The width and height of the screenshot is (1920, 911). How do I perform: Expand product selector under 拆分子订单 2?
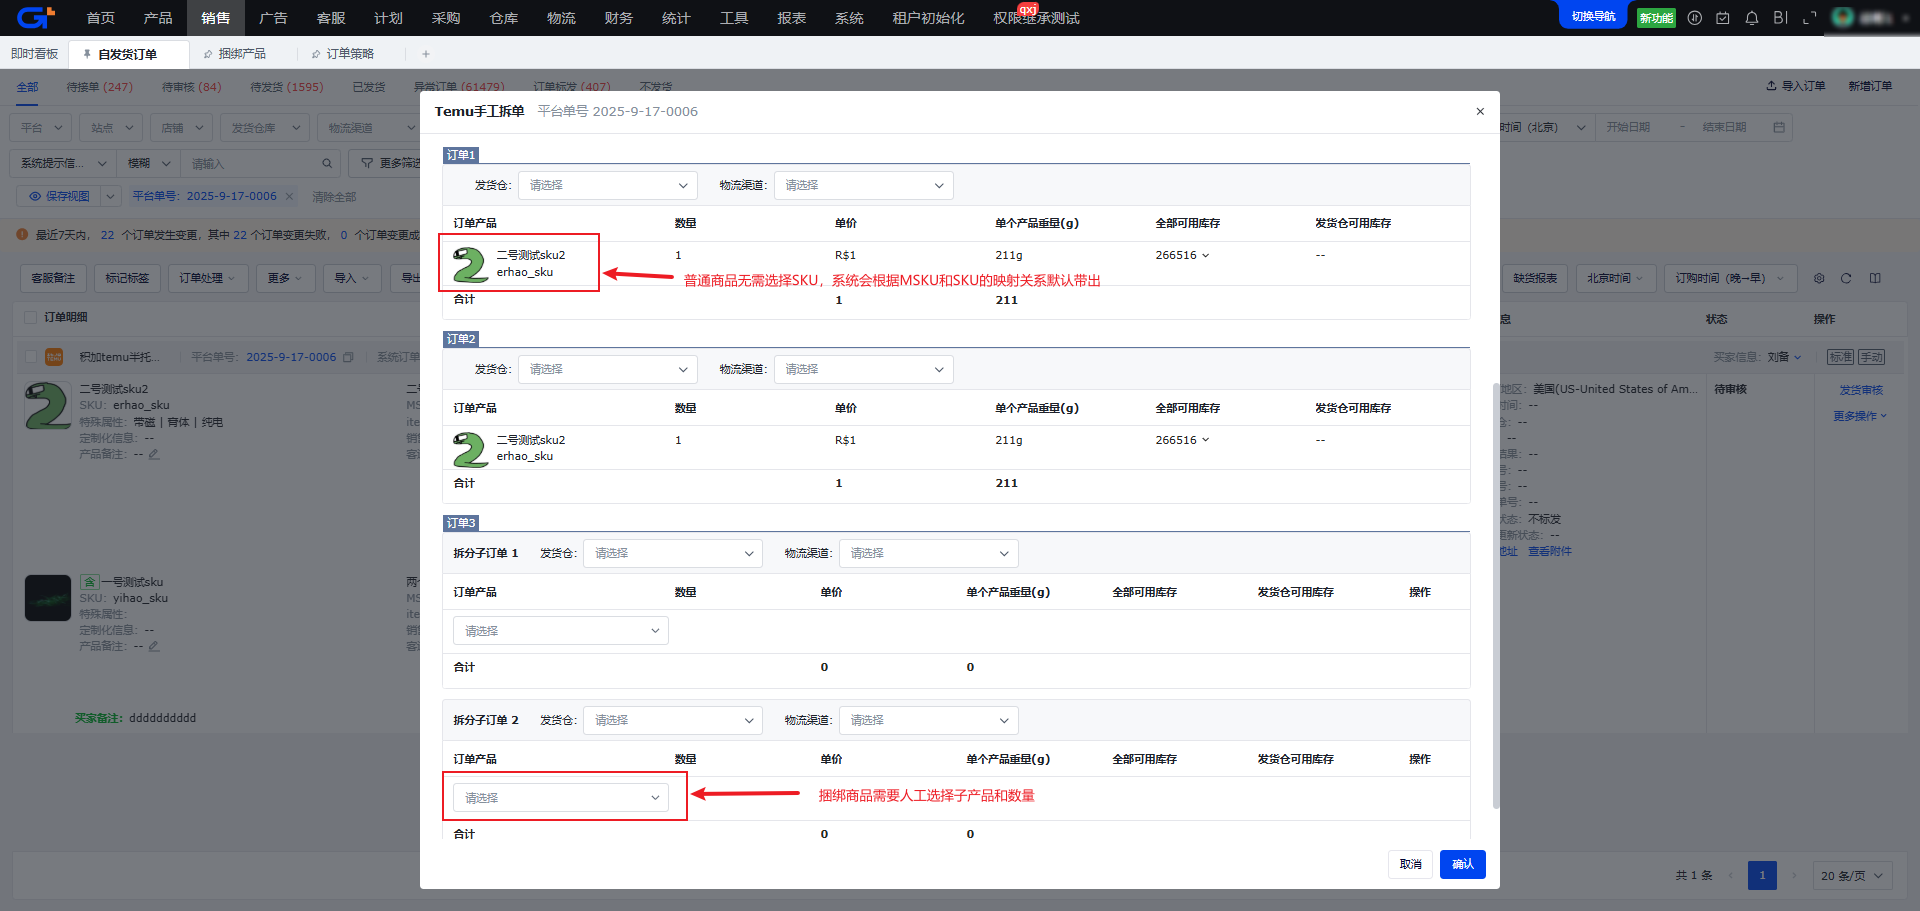click(560, 798)
